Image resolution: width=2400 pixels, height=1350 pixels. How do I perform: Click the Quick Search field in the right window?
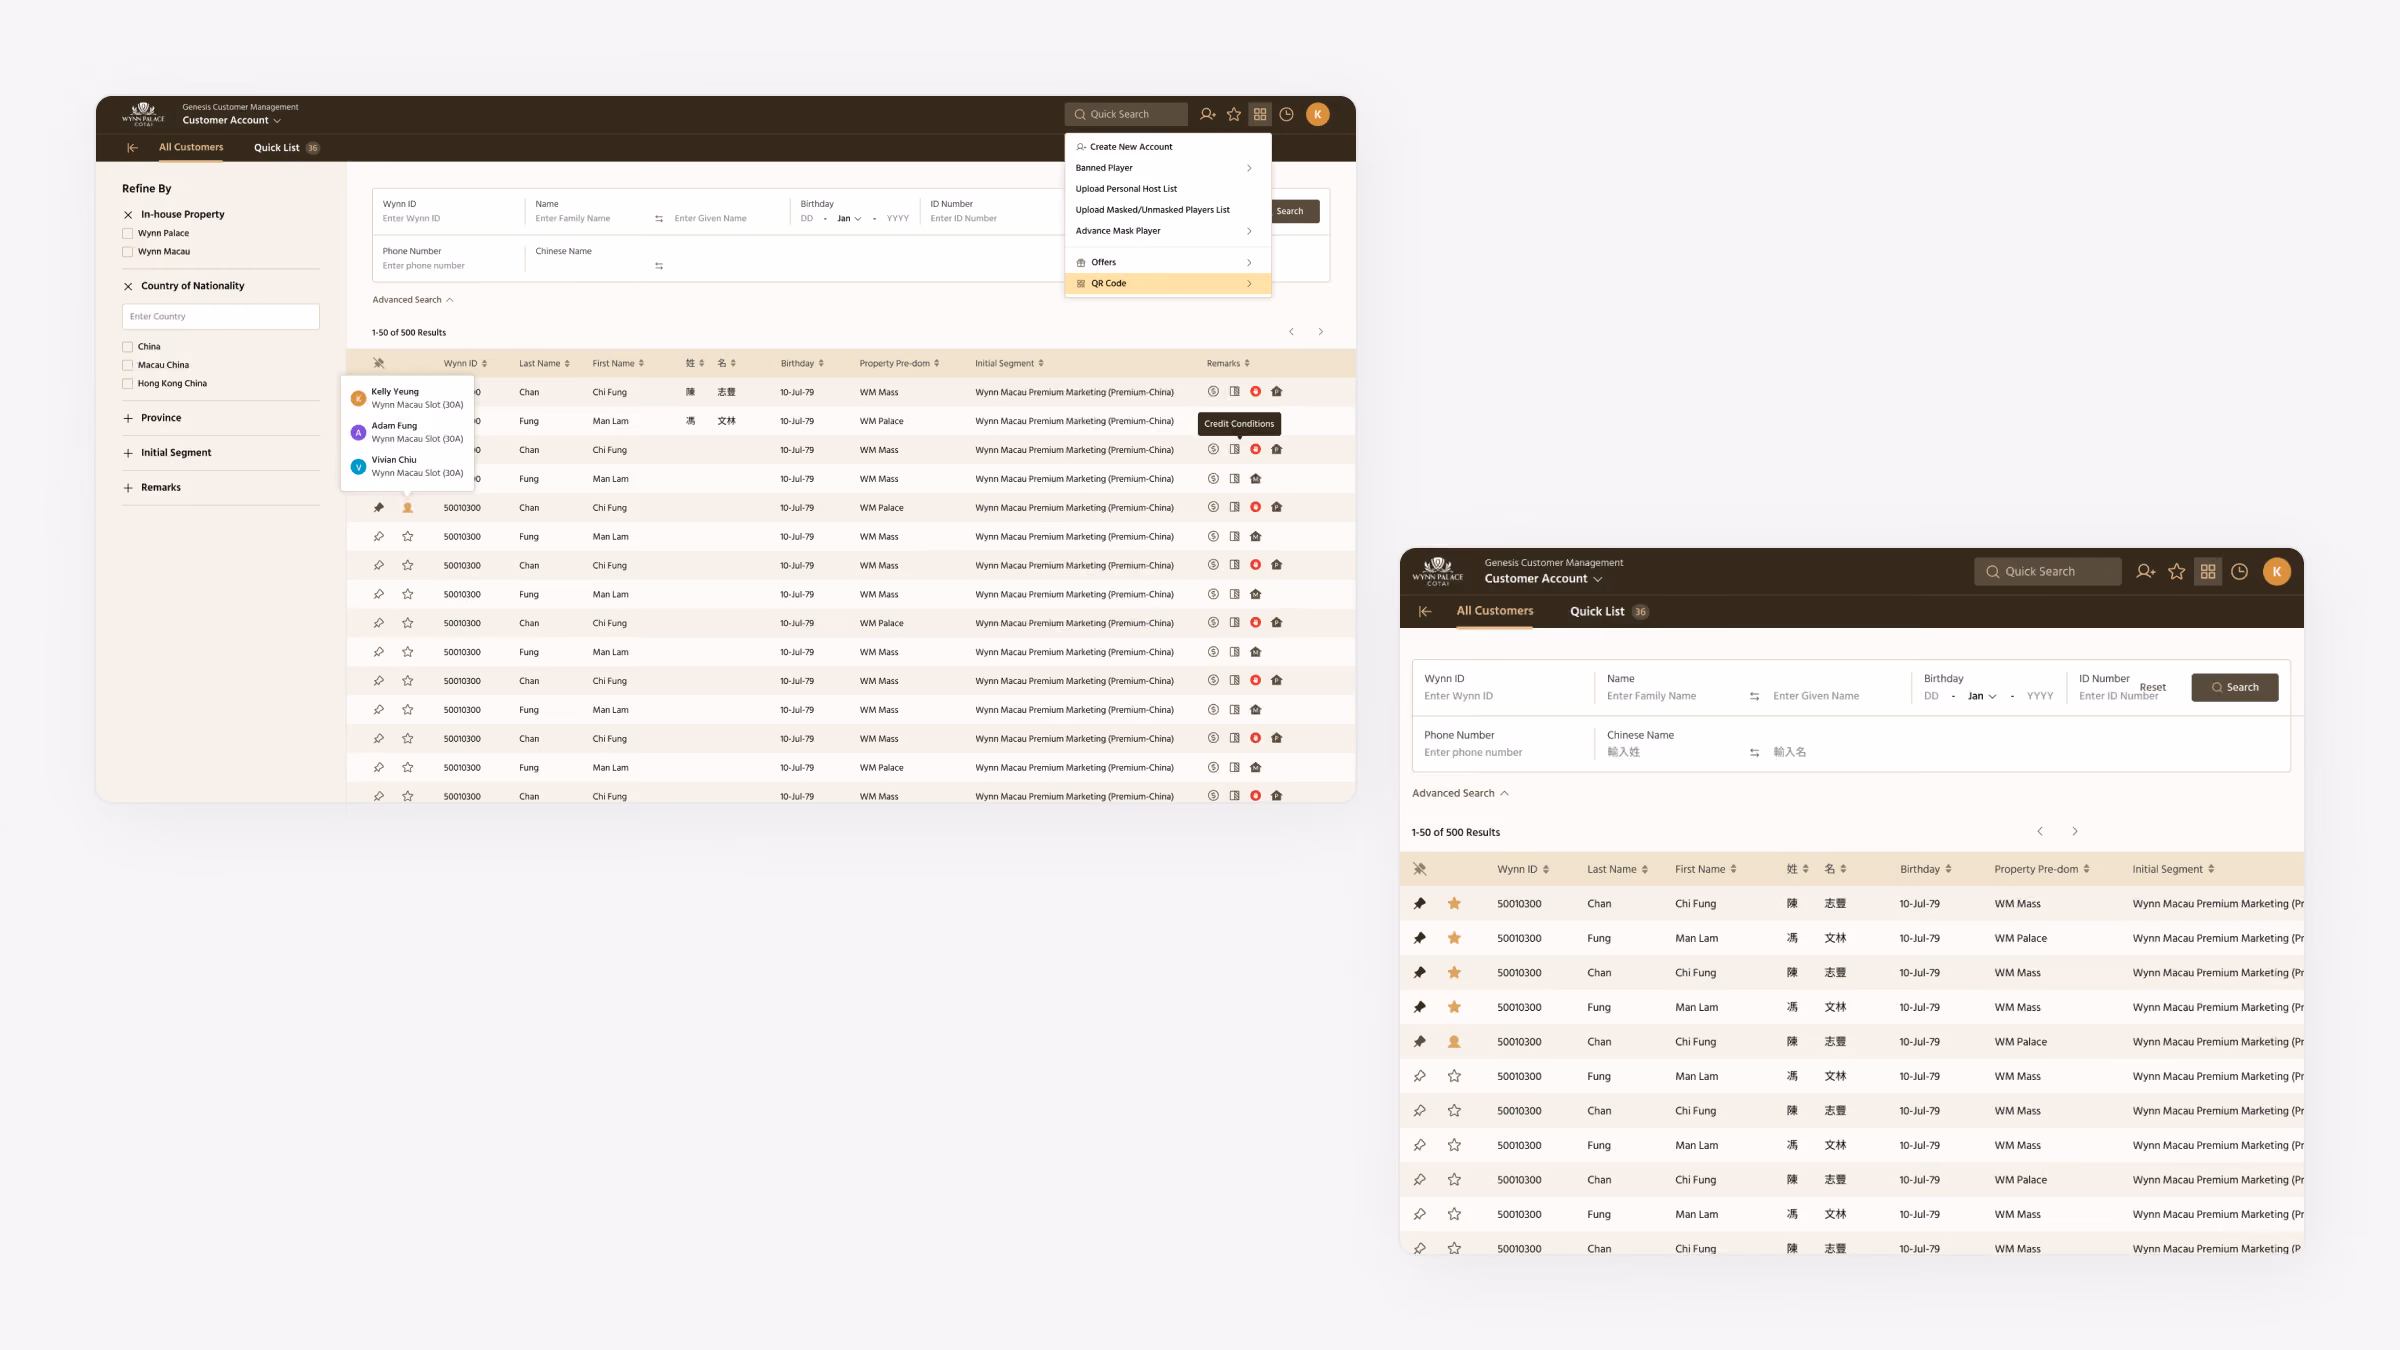[x=2047, y=572]
